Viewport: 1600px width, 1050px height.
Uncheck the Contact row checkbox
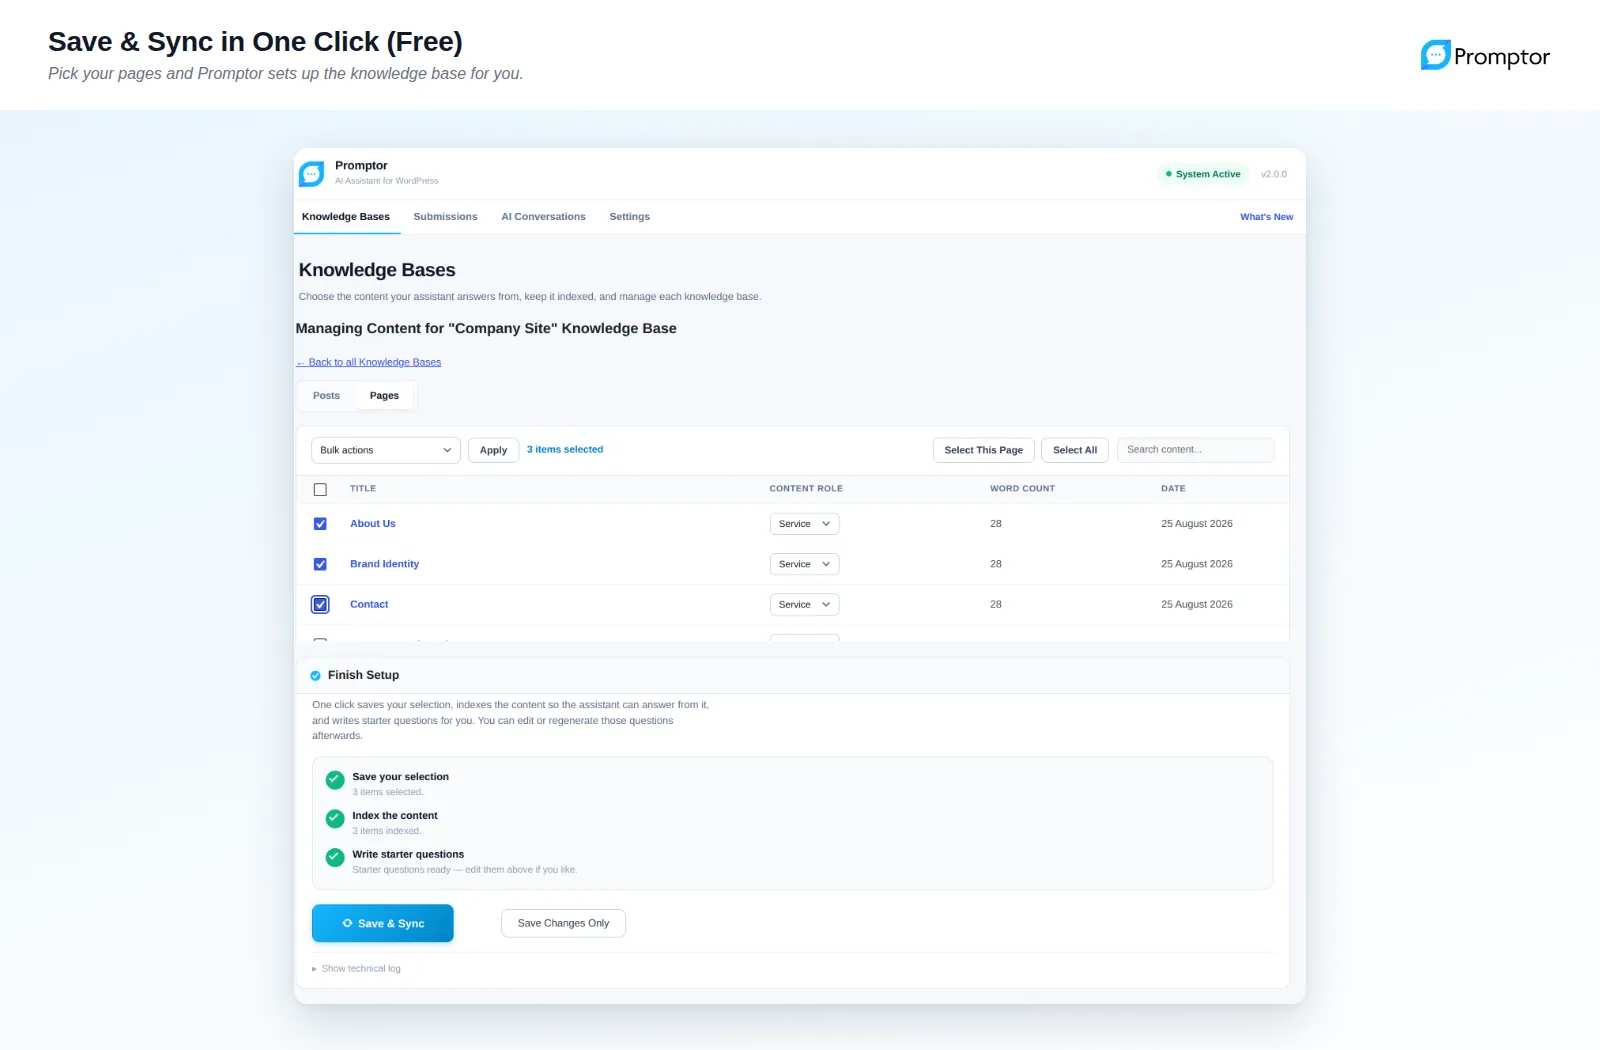(320, 604)
